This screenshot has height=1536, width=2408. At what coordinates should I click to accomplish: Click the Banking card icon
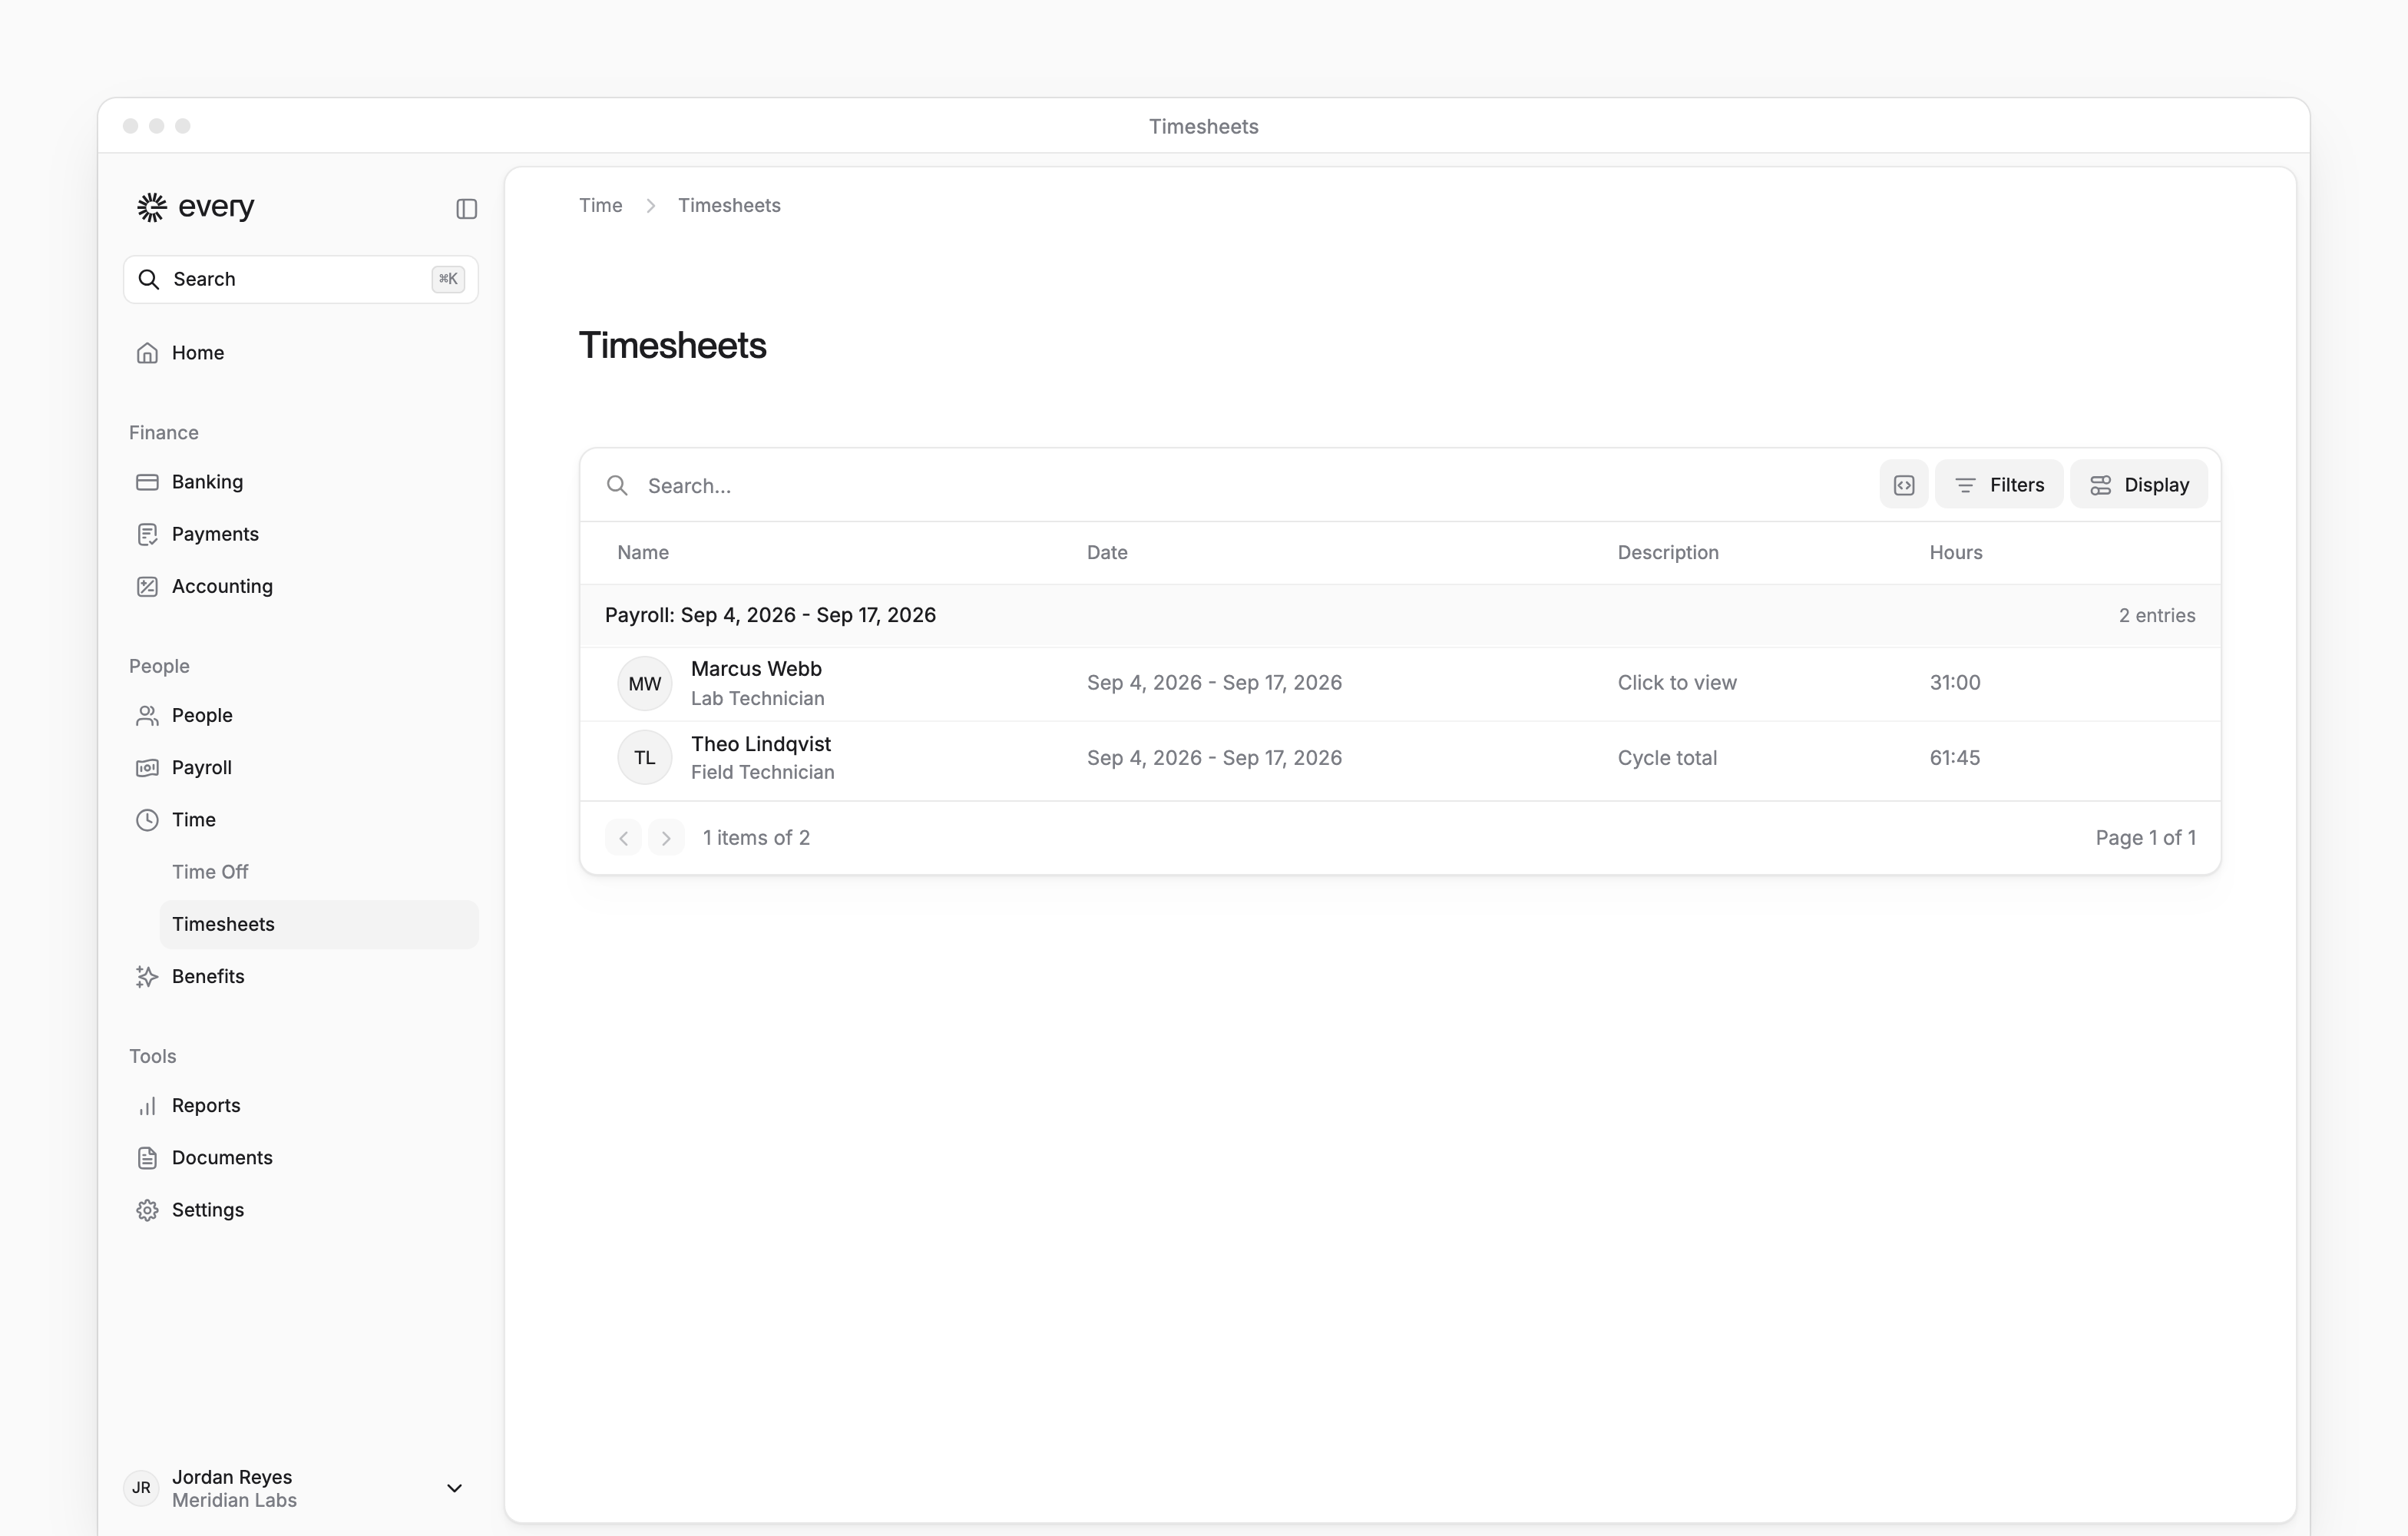147,482
